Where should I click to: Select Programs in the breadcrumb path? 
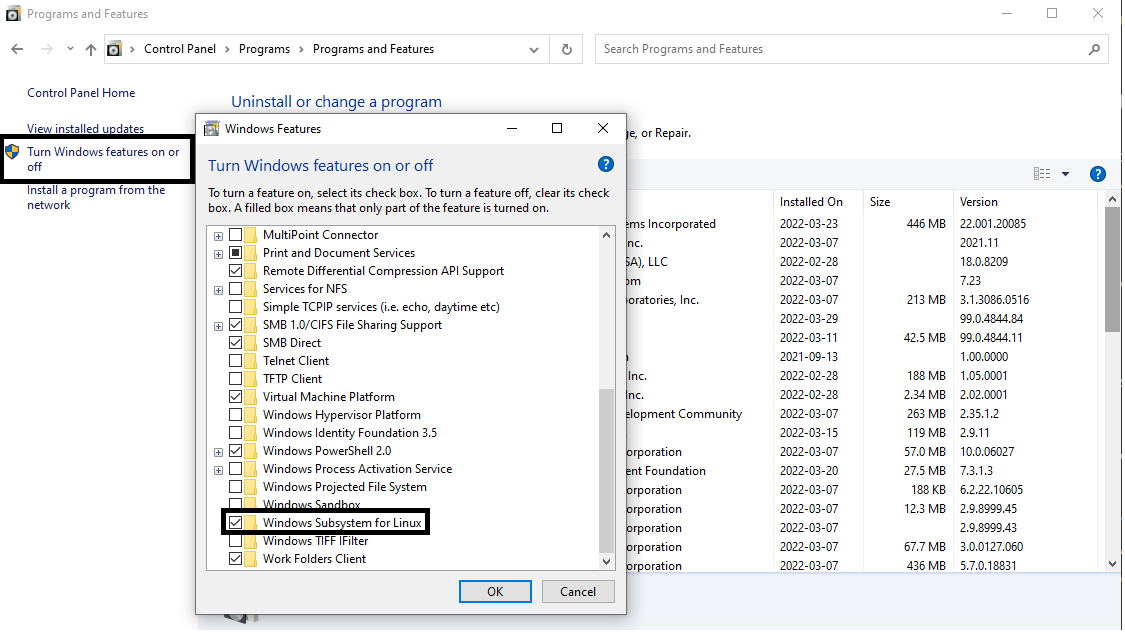pos(263,48)
